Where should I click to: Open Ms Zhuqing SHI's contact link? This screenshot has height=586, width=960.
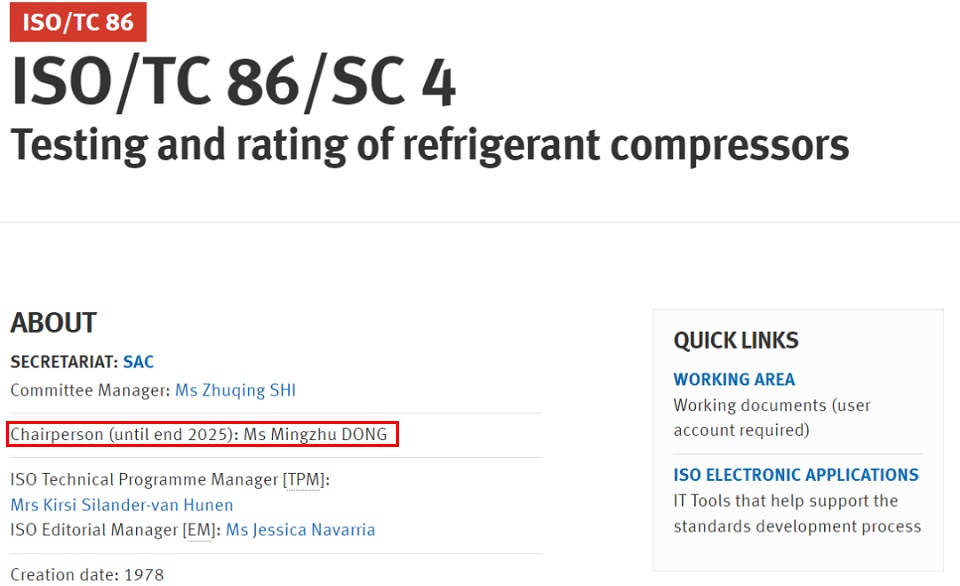coord(235,390)
